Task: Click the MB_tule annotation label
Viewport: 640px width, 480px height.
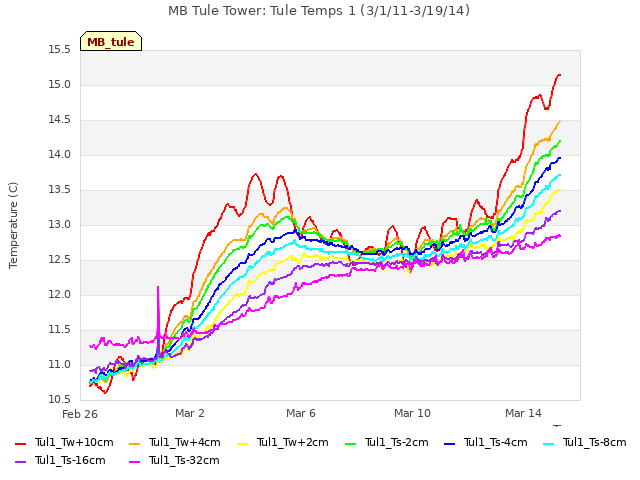Action: (111, 42)
